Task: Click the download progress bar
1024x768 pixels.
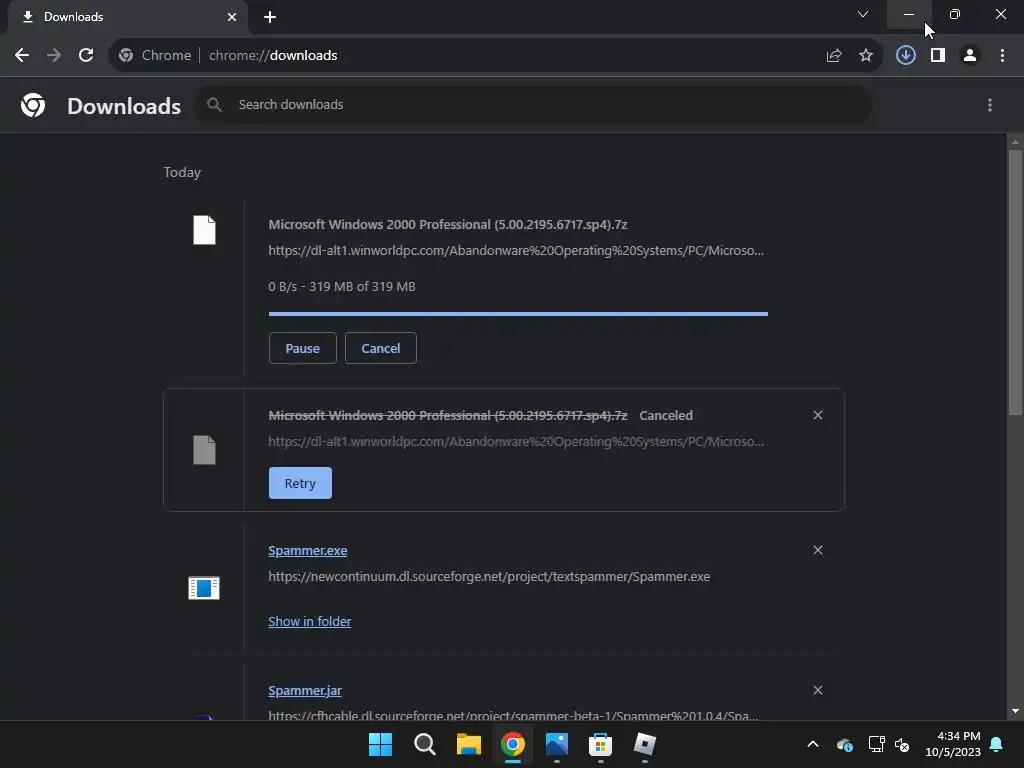Action: pos(518,314)
